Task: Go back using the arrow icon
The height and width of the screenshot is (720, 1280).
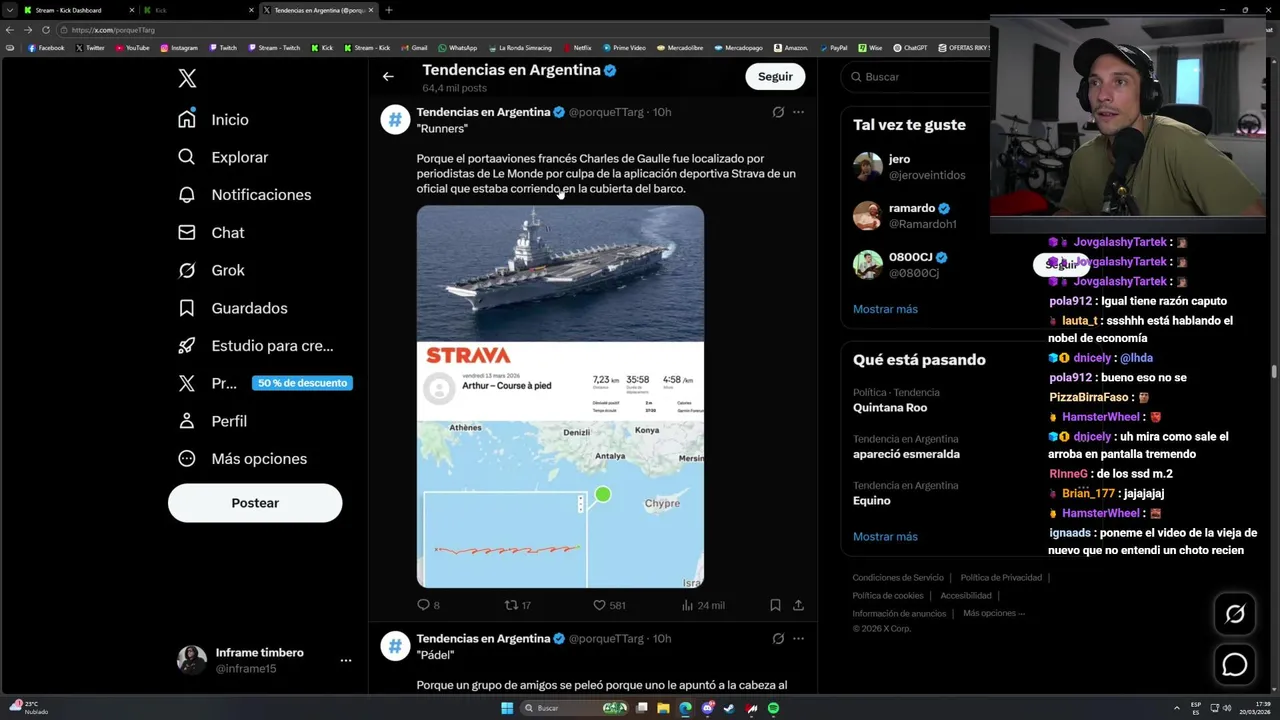Action: 388,76
